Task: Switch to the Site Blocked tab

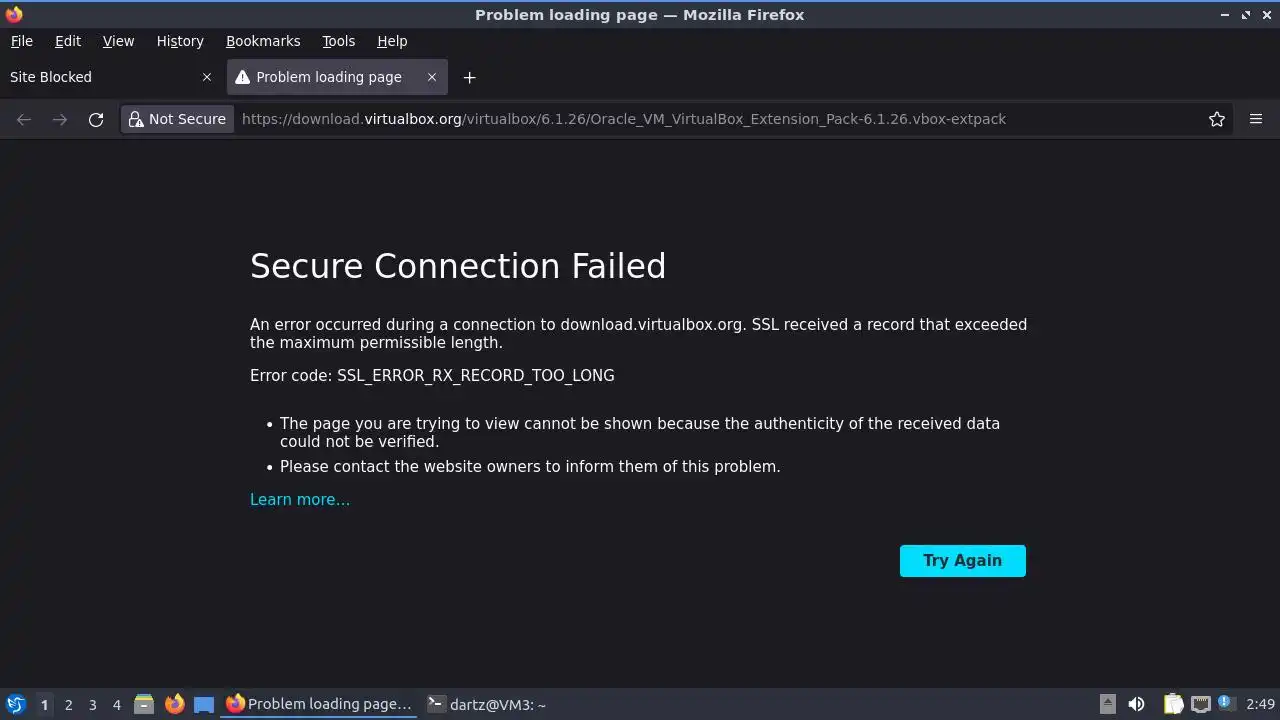Action: pos(100,77)
